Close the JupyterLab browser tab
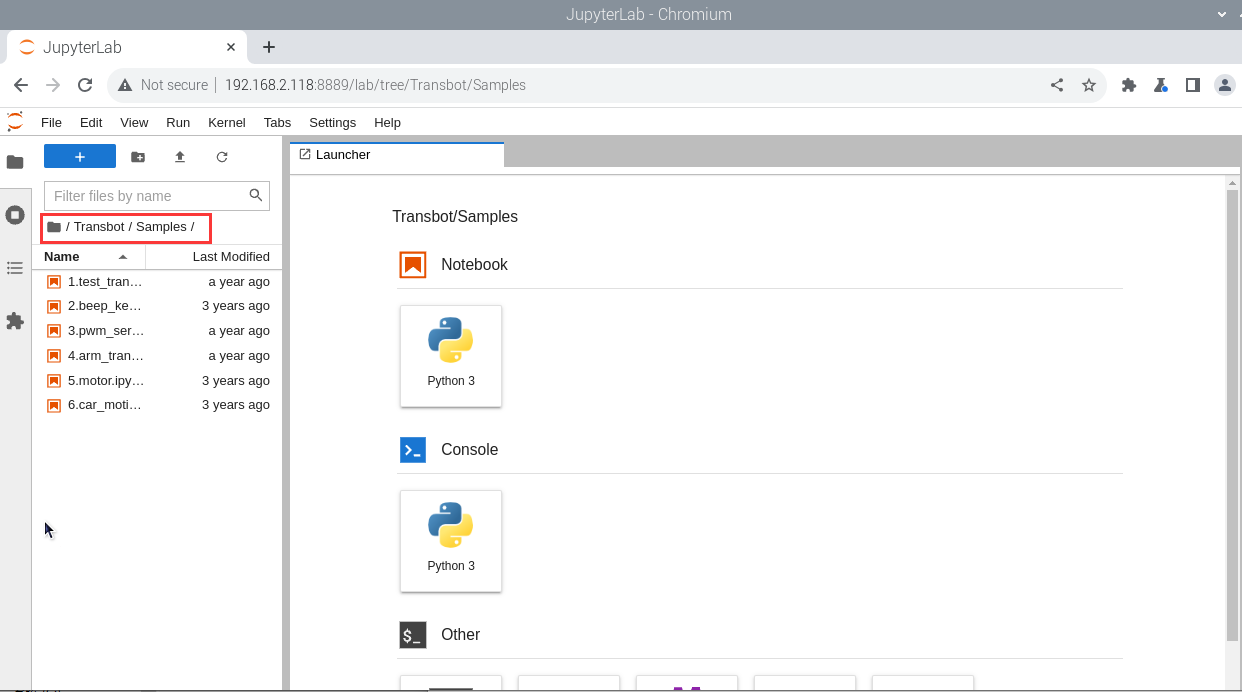The image size is (1242, 692). [231, 47]
